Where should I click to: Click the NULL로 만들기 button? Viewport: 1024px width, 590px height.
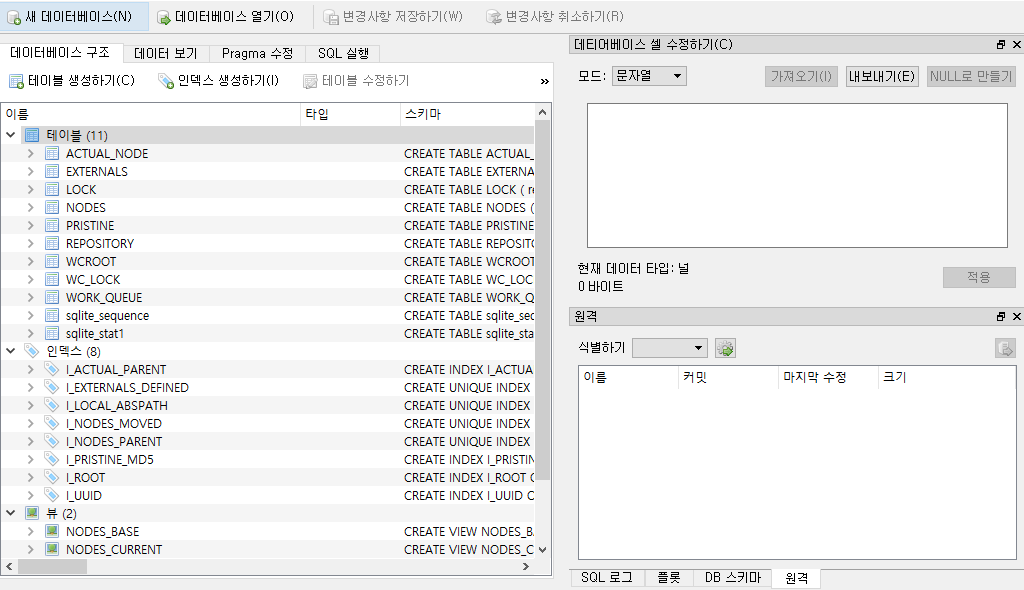(x=971, y=76)
